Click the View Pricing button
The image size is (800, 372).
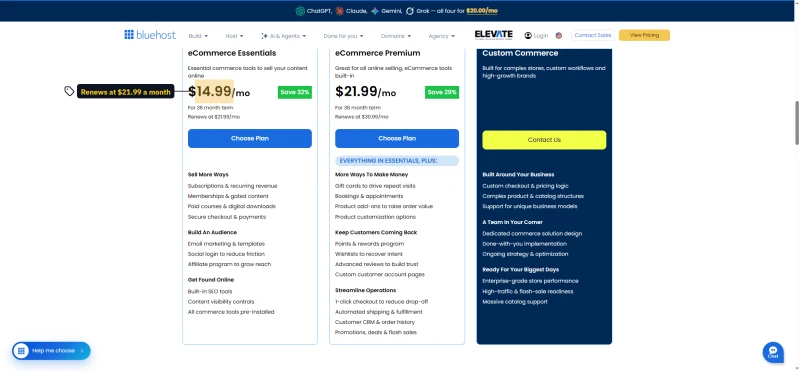point(644,35)
